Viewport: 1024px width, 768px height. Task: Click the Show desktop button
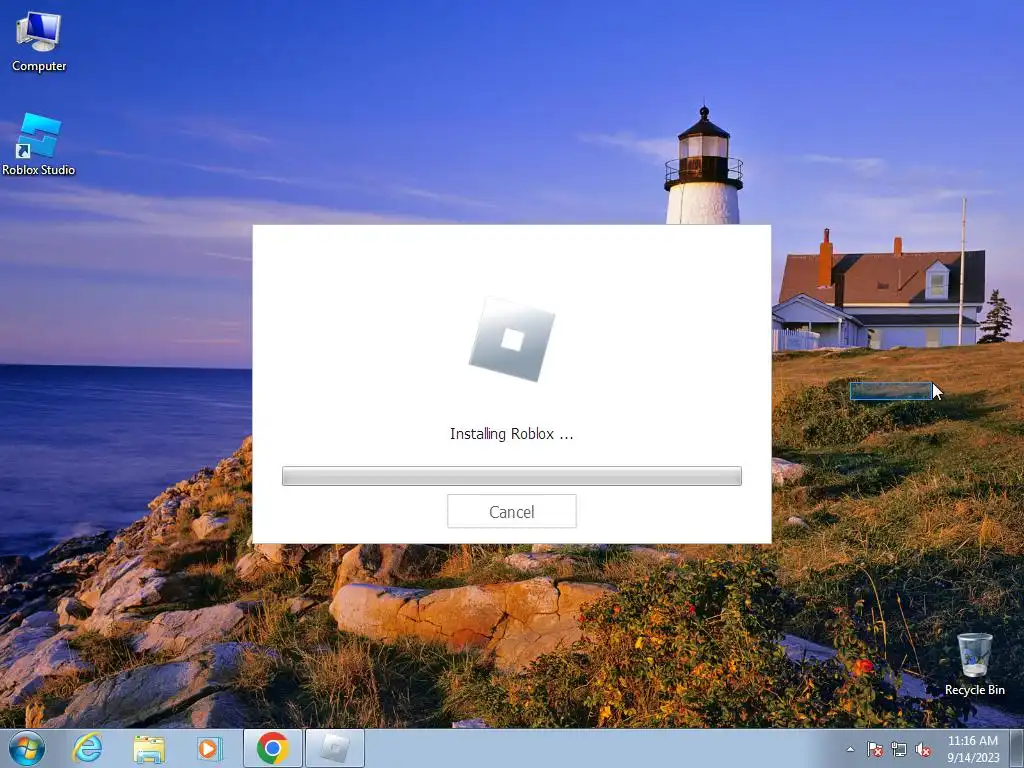[x=1017, y=748]
